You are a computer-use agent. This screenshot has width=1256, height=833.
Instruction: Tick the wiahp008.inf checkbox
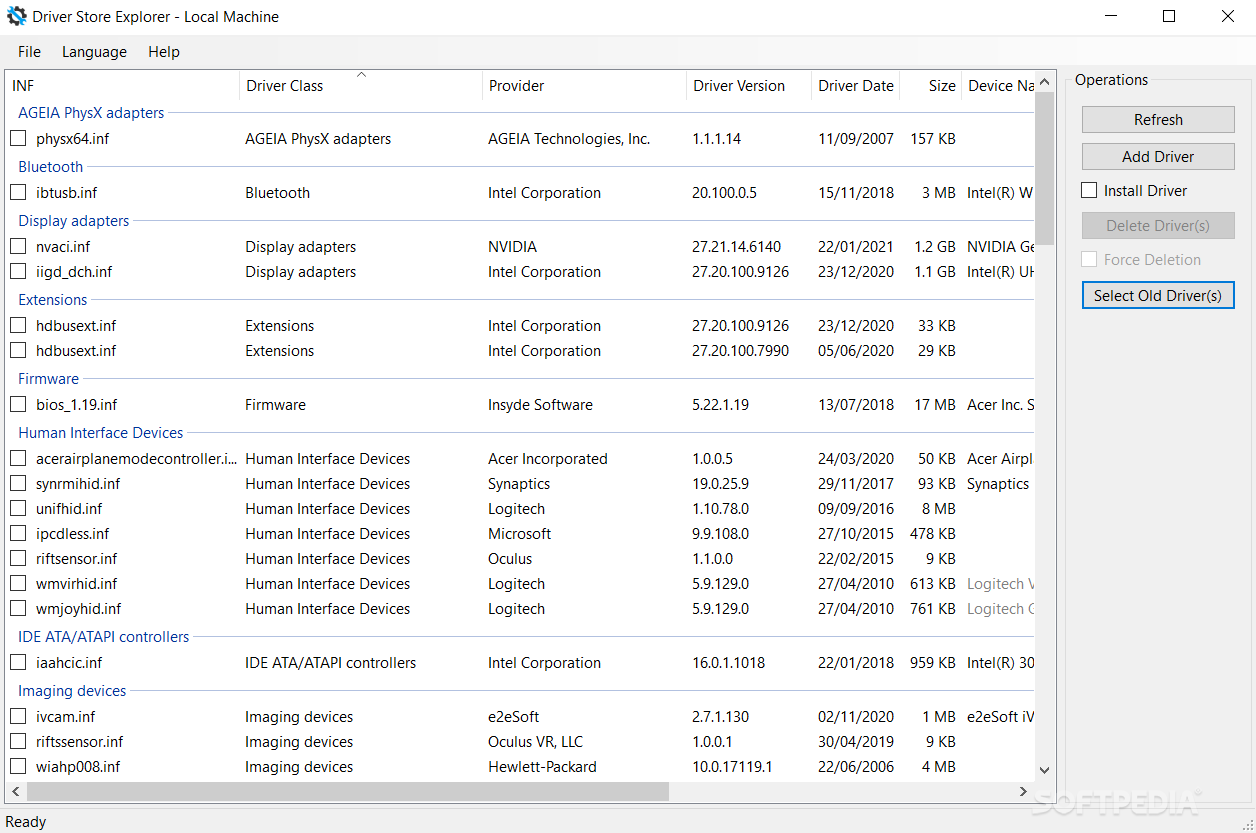click(18, 767)
